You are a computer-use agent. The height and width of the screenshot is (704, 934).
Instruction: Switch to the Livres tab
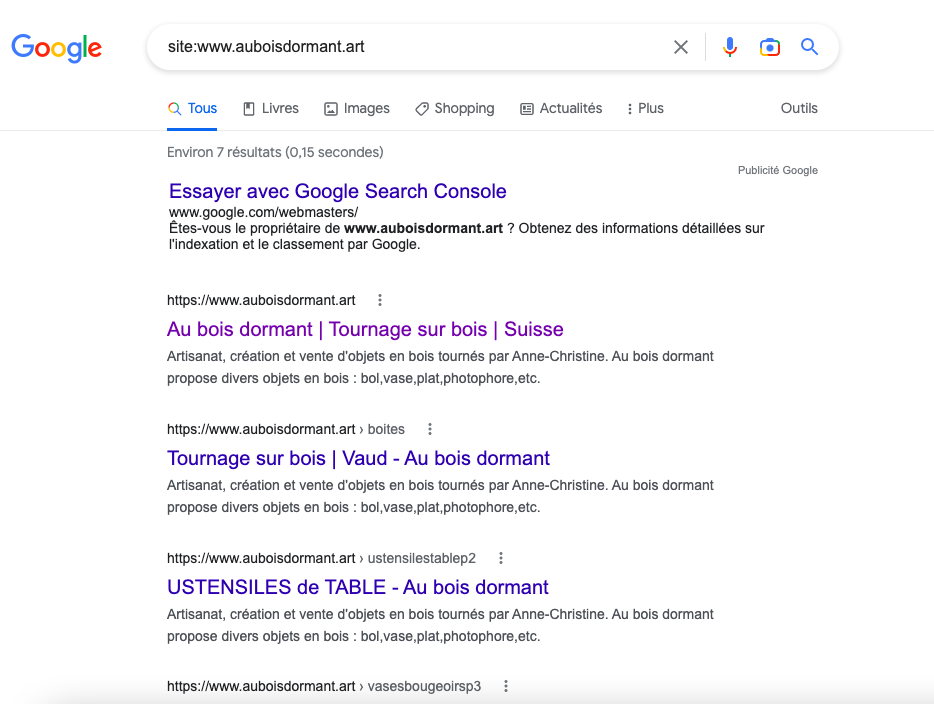(271, 108)
